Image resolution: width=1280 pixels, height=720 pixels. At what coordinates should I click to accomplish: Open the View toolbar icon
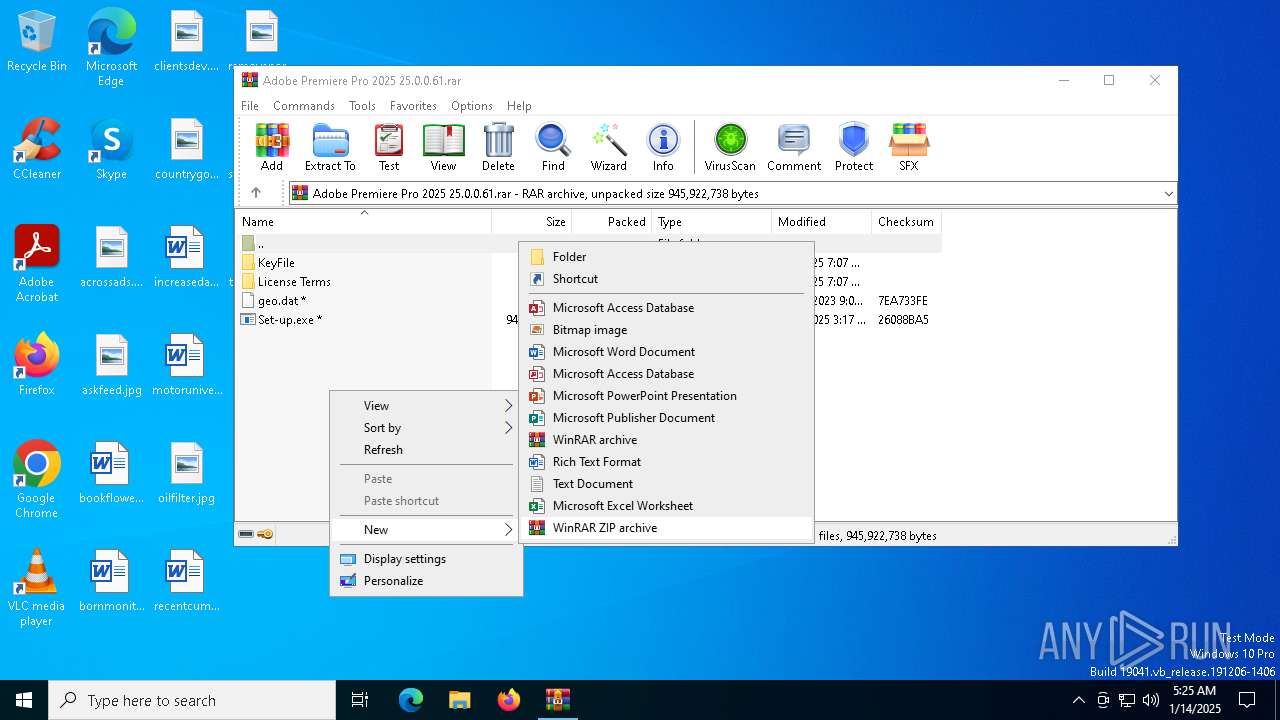tap(443, 148)
